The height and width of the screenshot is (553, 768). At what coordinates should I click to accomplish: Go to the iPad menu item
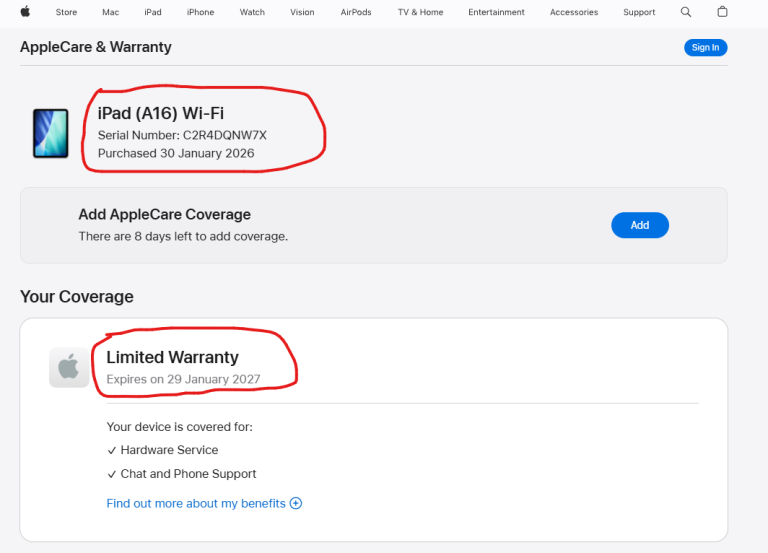tap(152, 12)
